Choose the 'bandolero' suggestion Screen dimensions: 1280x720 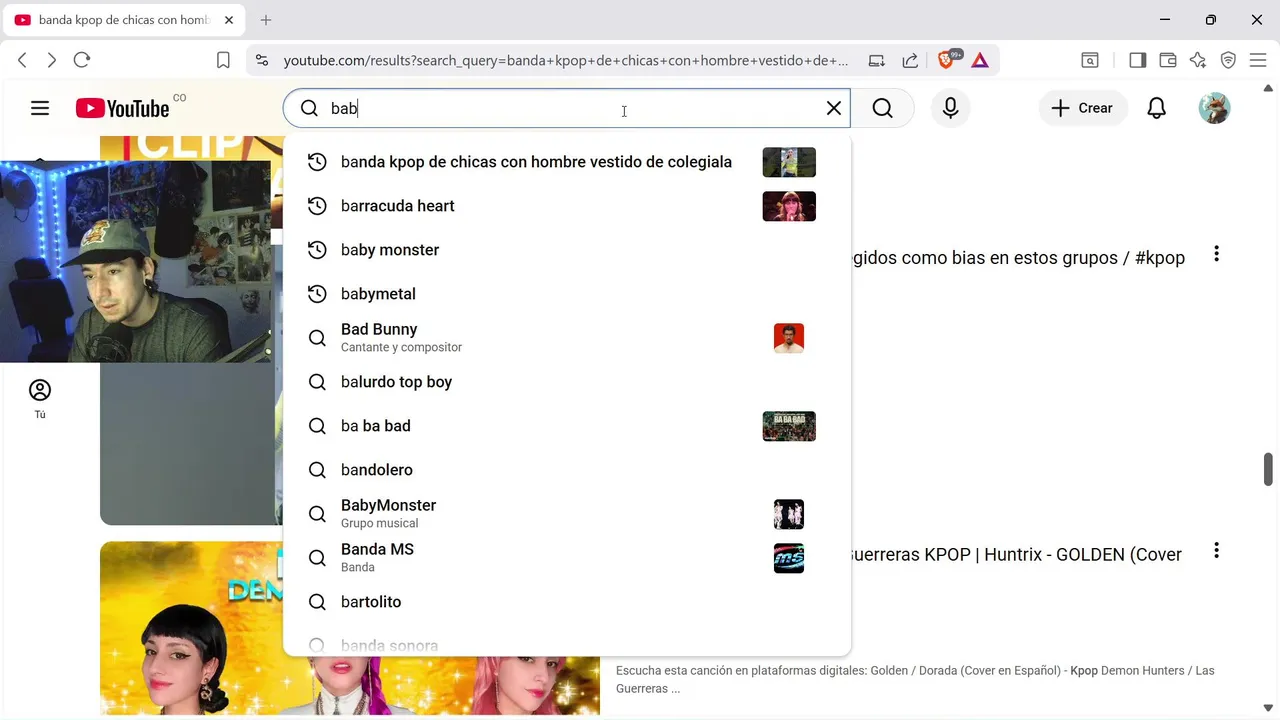(x=567, y=470)
